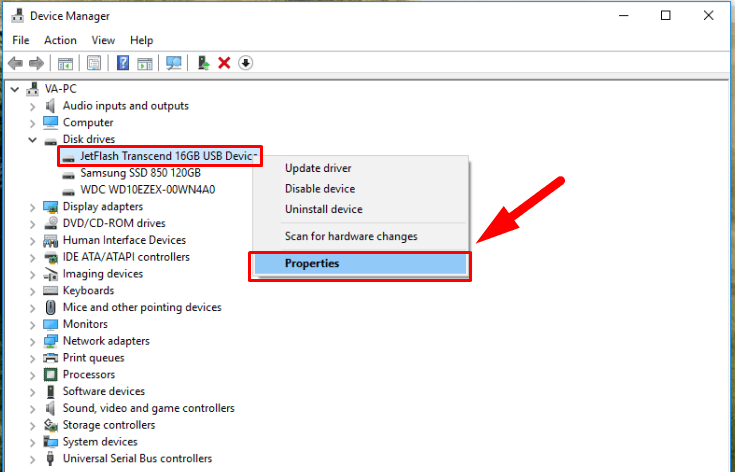Expand the IDE ATA/ATAPI controllers category

(32, 258)
